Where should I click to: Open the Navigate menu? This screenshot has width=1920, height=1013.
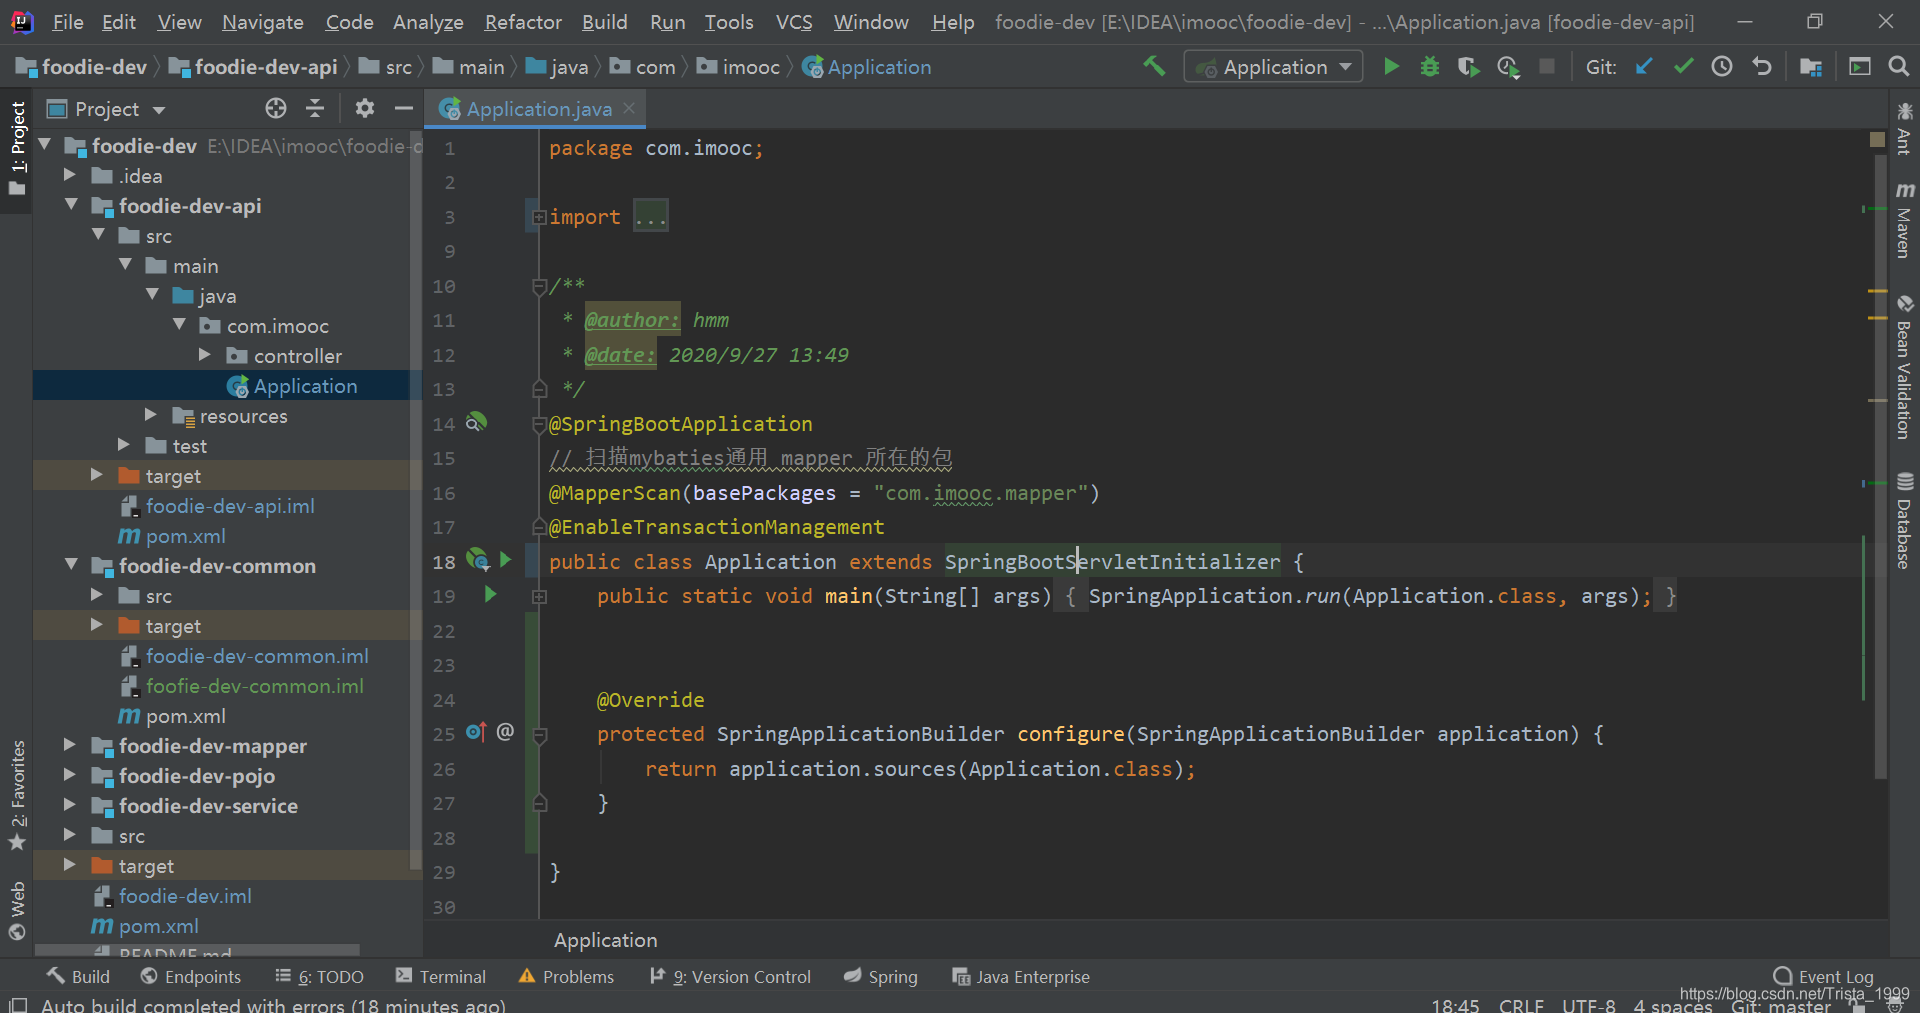[x=263, y=22]
